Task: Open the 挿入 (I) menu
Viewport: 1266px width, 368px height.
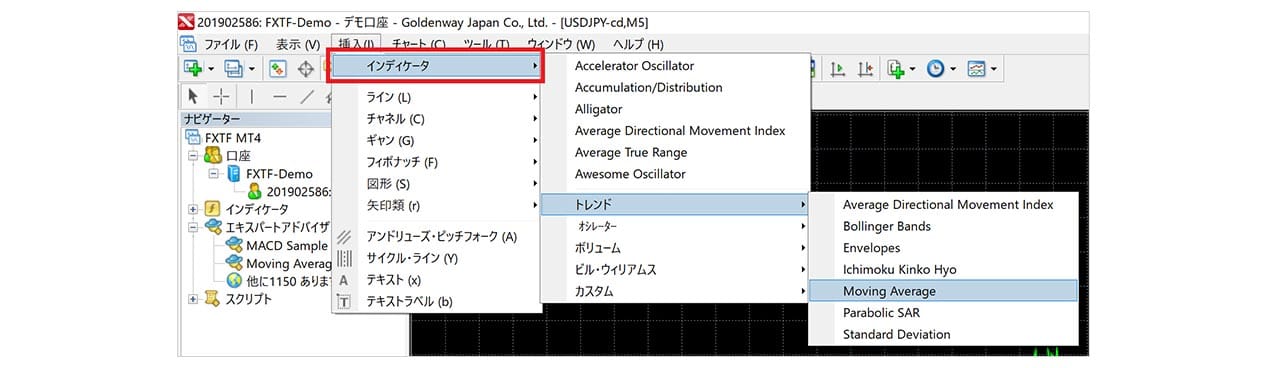Action: click(356, 44)
